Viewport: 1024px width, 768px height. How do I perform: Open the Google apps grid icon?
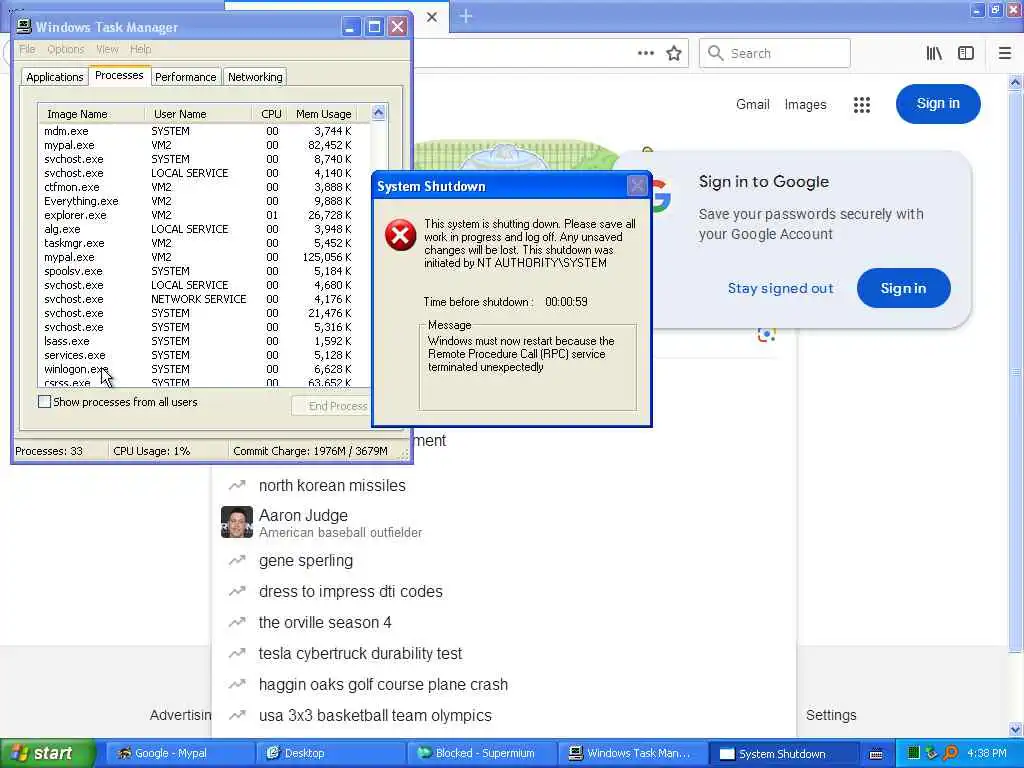coord(862,104)
